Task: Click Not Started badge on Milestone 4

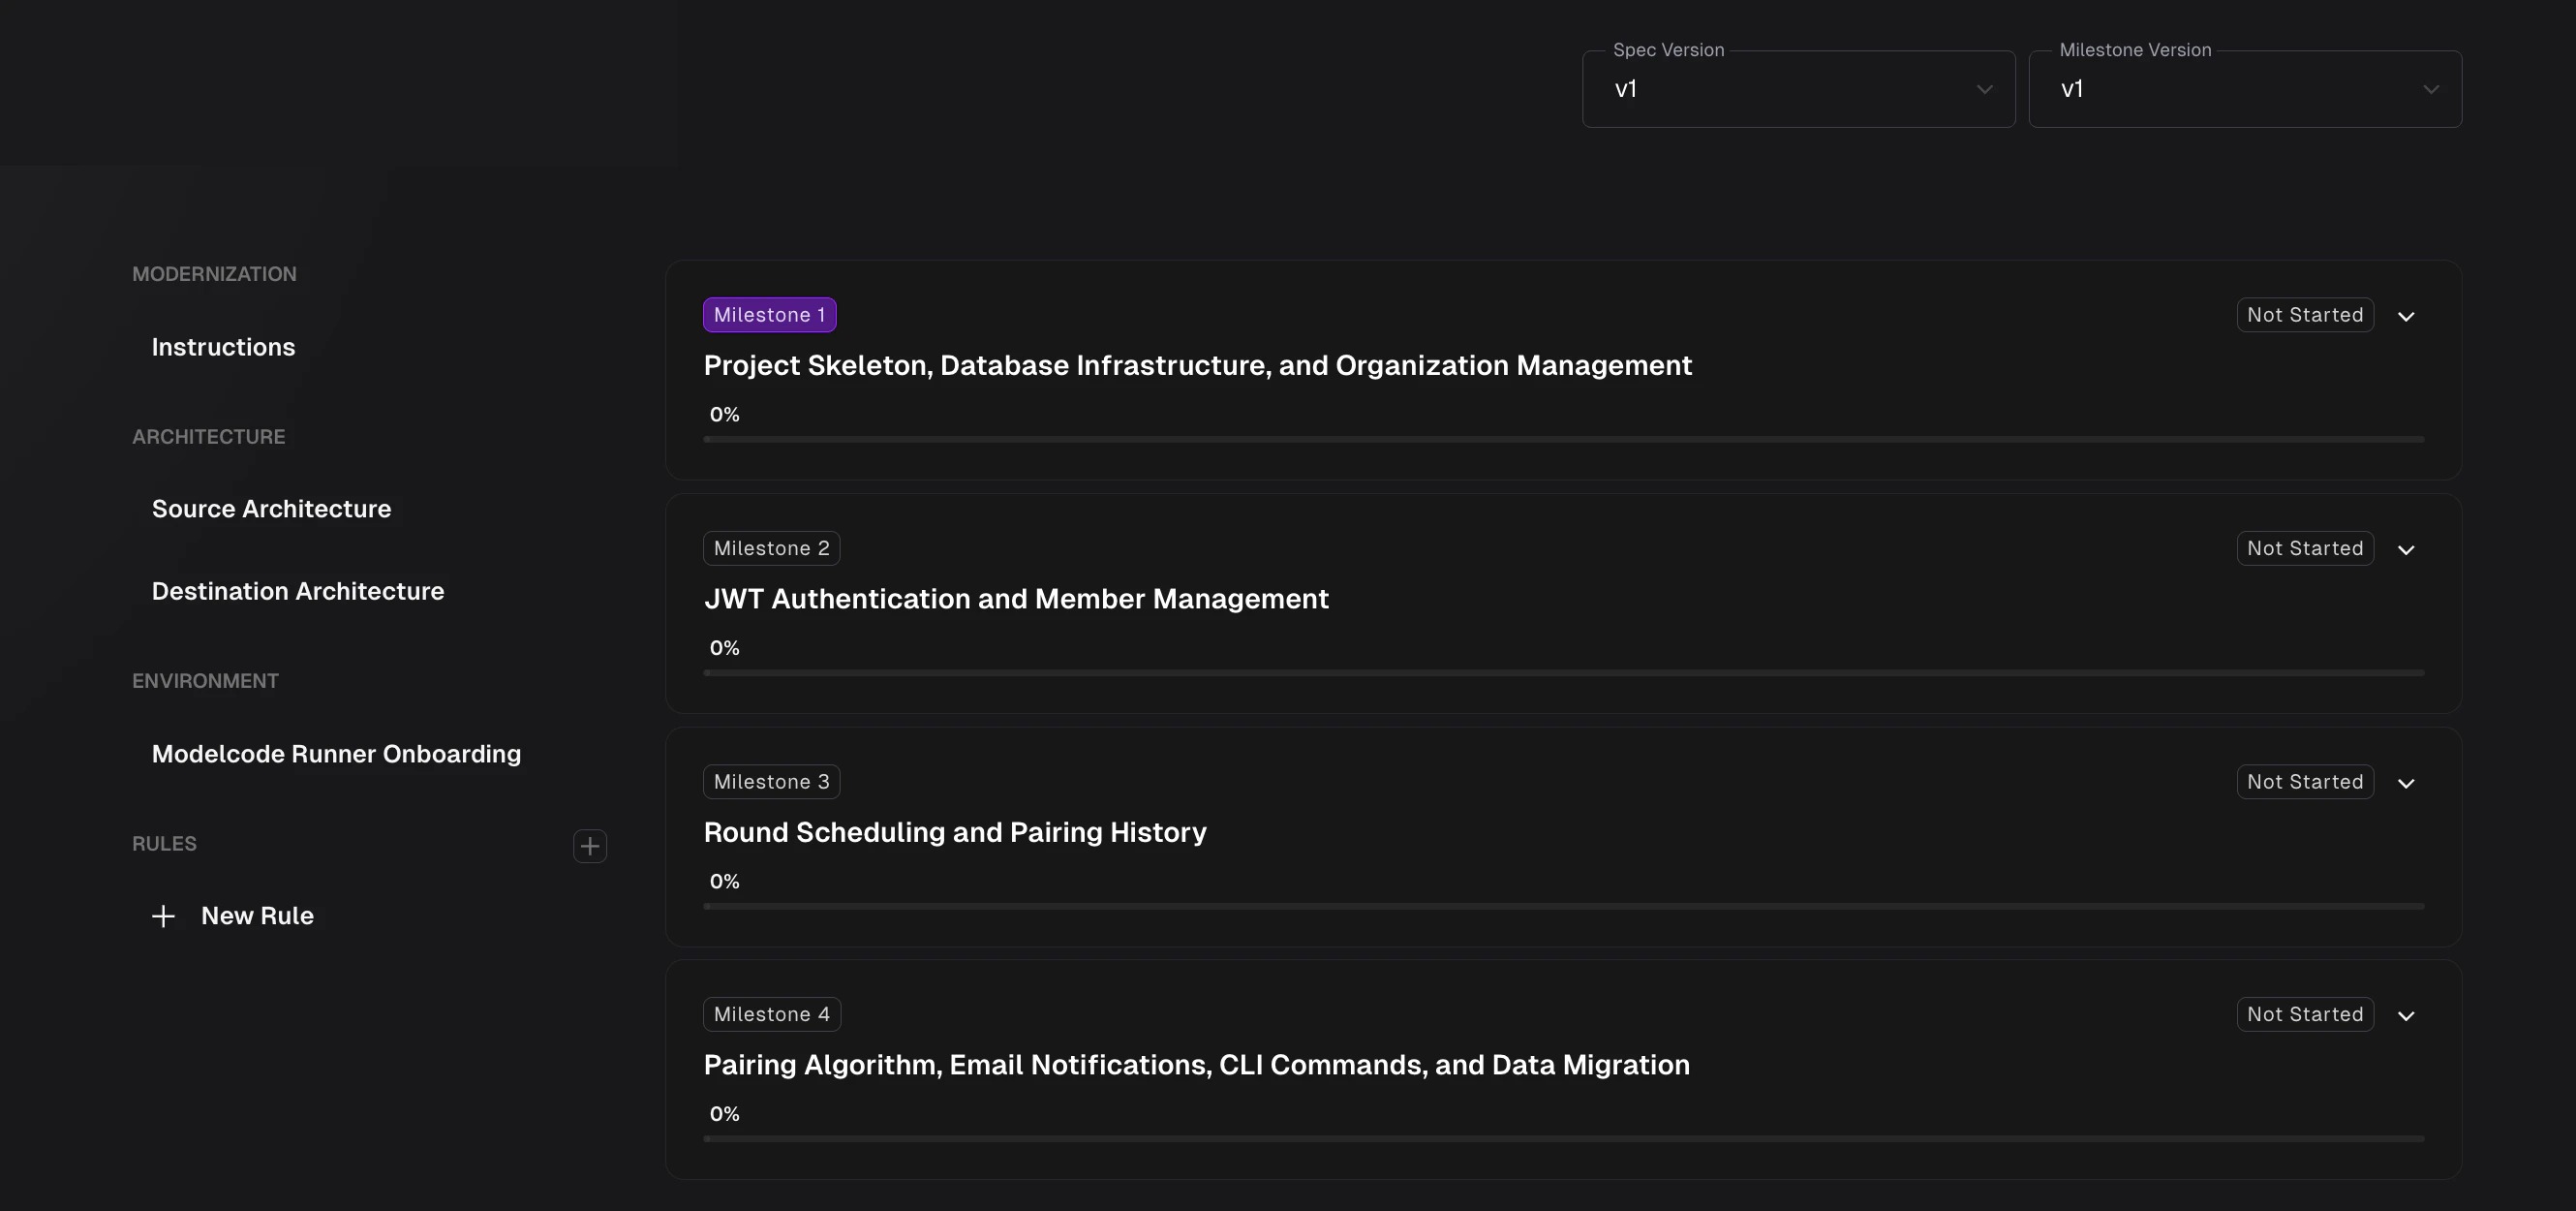Action: tap(2304, 1013)
